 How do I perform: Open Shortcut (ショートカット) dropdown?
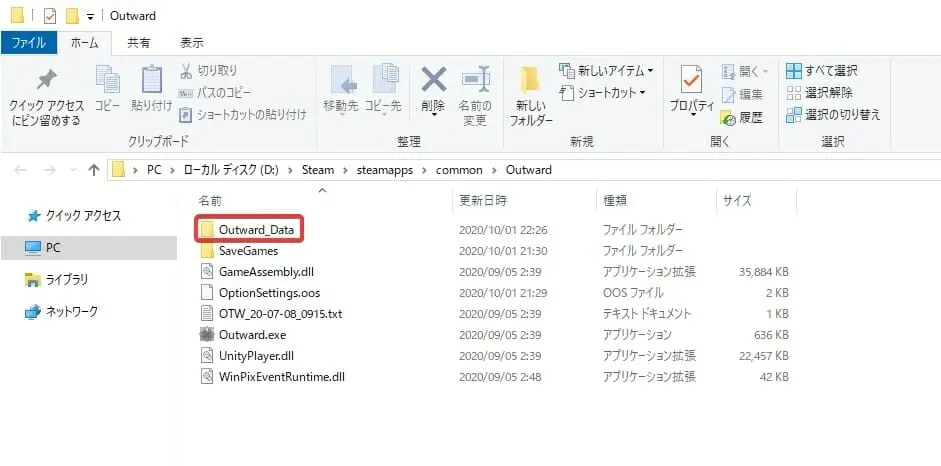click(x=603, y=92)
